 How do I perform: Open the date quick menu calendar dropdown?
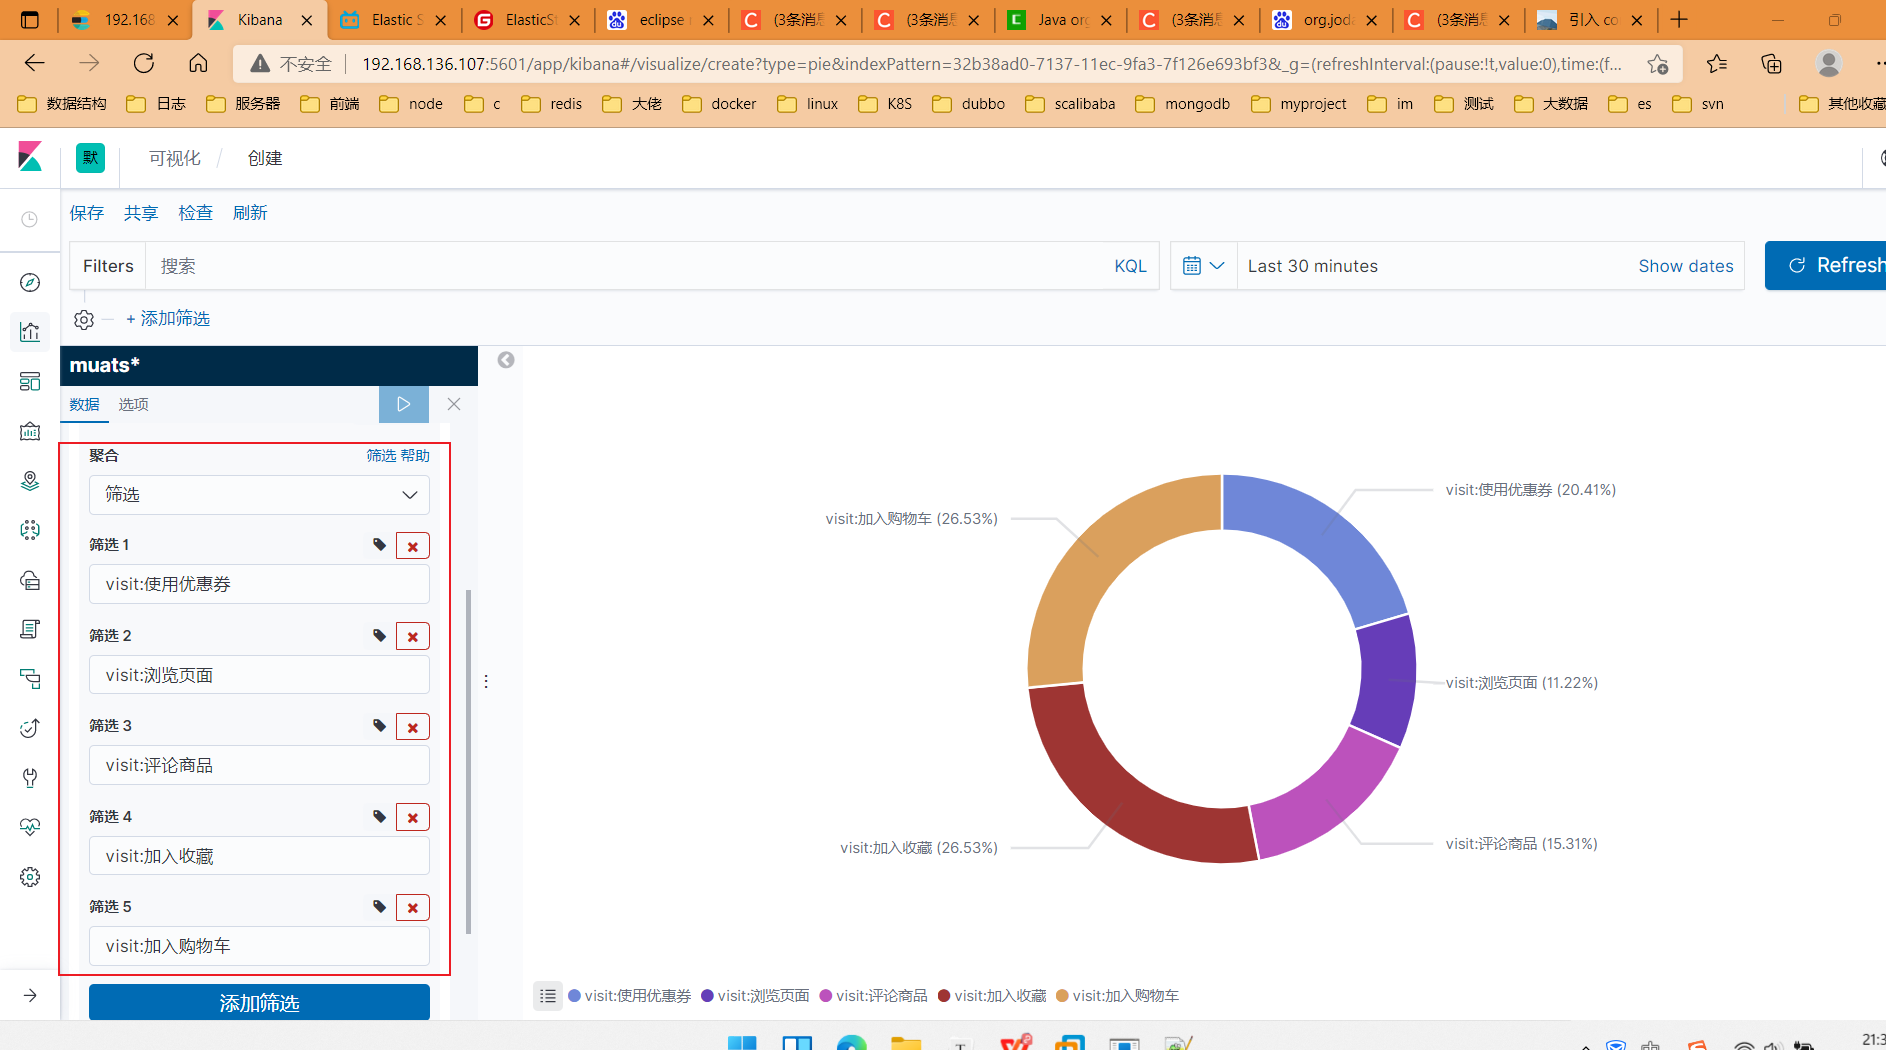(1204, 266)
